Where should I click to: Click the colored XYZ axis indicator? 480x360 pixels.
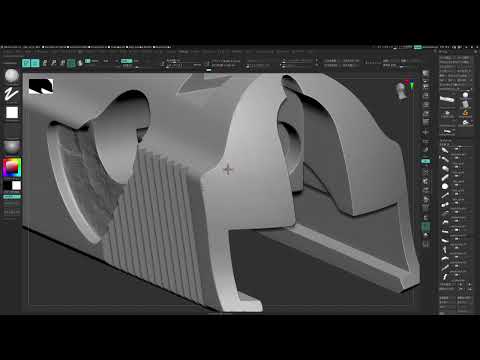click(x=412, y=87)
